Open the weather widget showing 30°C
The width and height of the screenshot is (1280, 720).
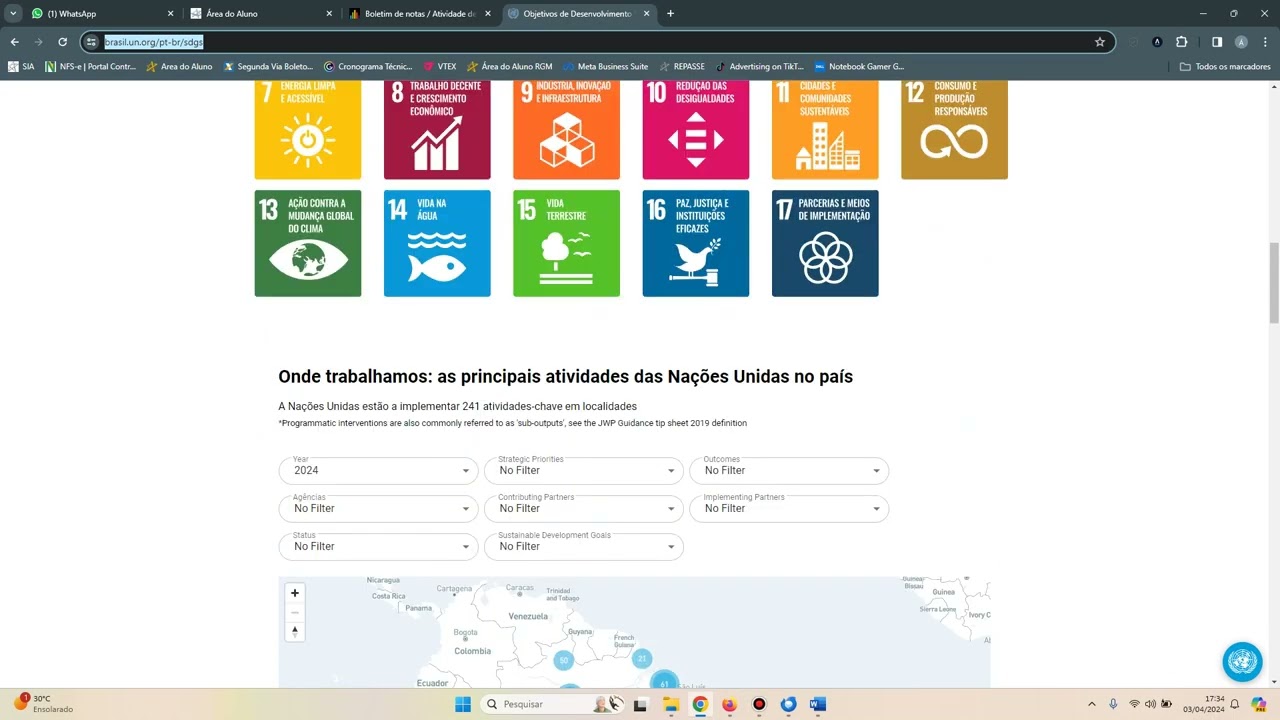[x=46, y=704]
